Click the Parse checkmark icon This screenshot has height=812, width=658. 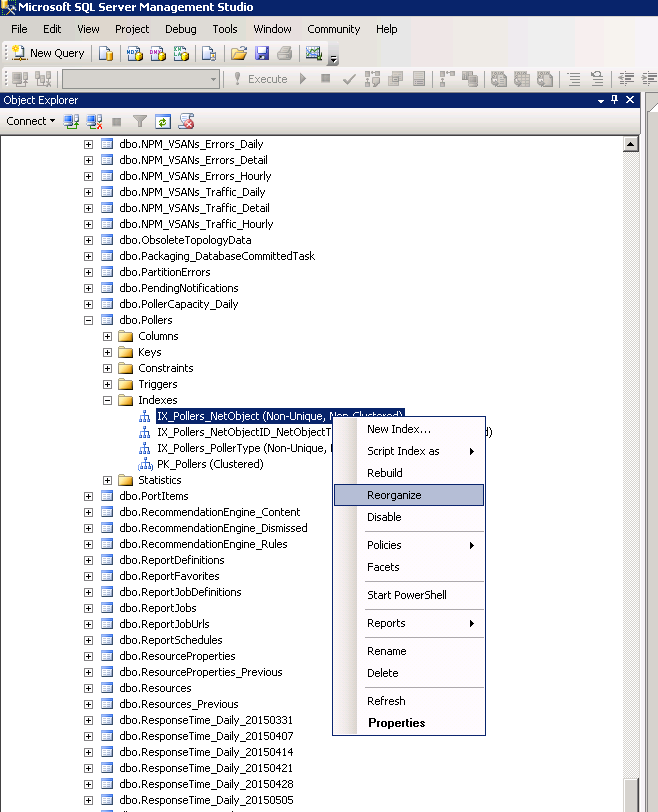349,79
